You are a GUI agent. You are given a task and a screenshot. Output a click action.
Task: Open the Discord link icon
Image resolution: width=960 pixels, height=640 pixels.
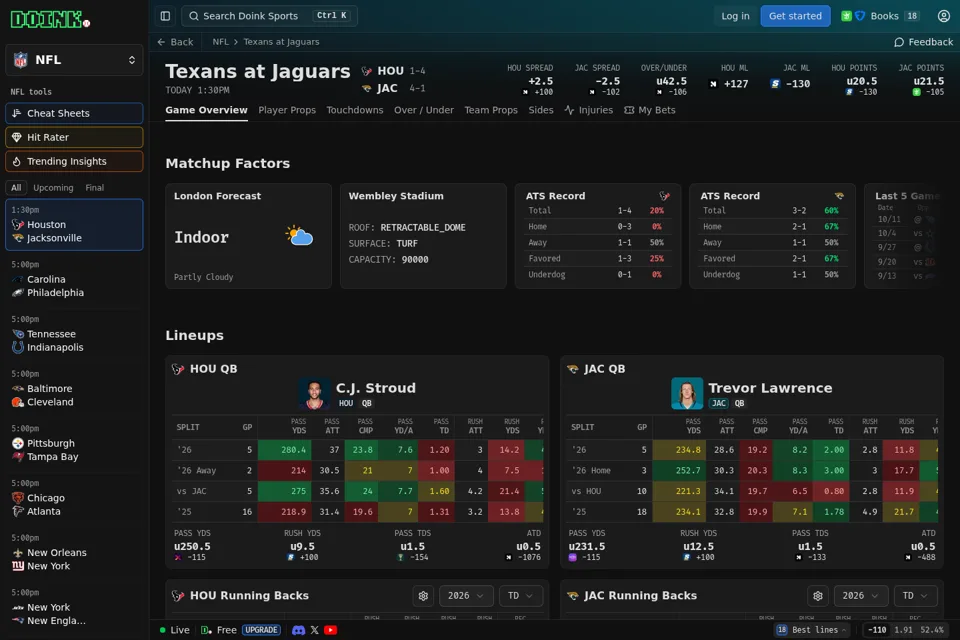click(298, 630)
